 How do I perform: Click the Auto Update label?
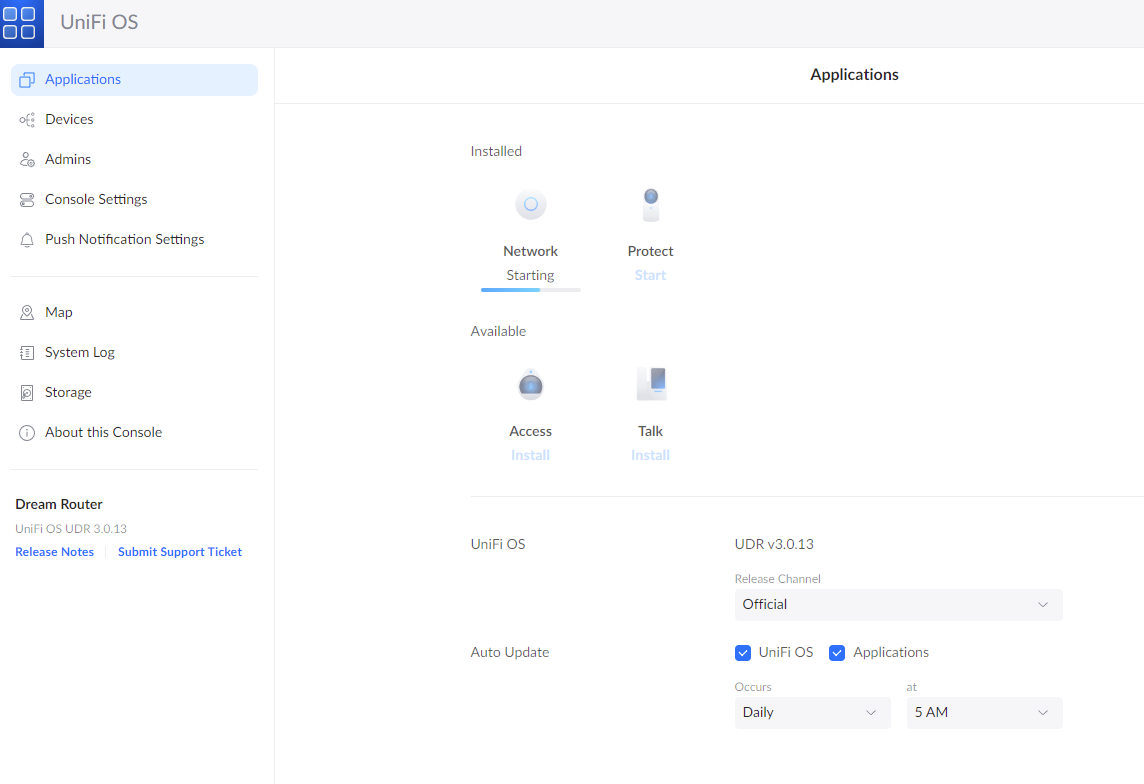(510, 653)
